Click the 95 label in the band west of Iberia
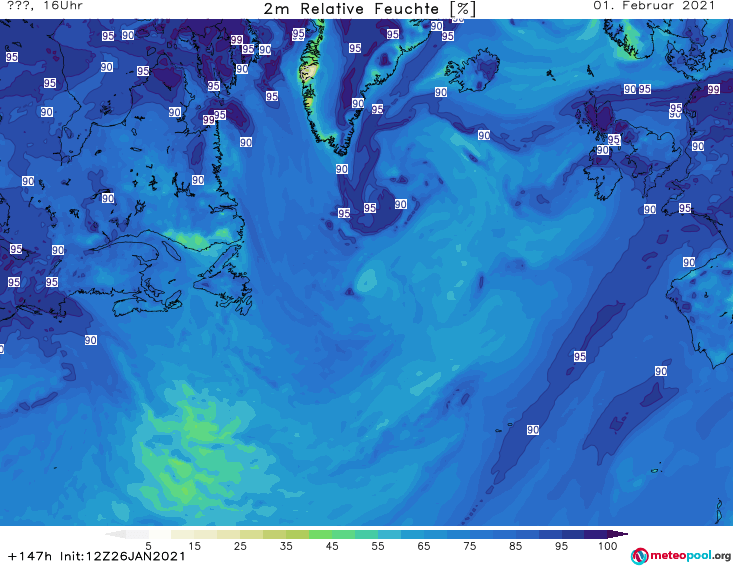733x566 pixels. pos(580,356)
